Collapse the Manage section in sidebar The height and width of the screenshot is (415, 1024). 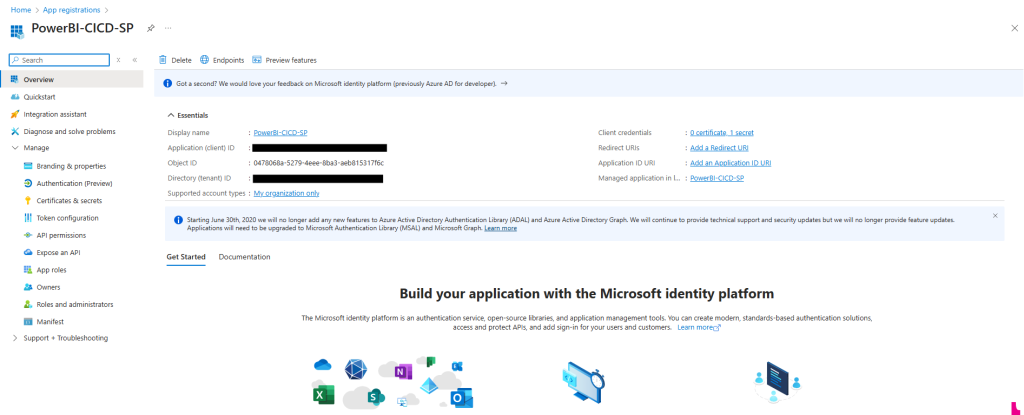click(x=14, y=148)
